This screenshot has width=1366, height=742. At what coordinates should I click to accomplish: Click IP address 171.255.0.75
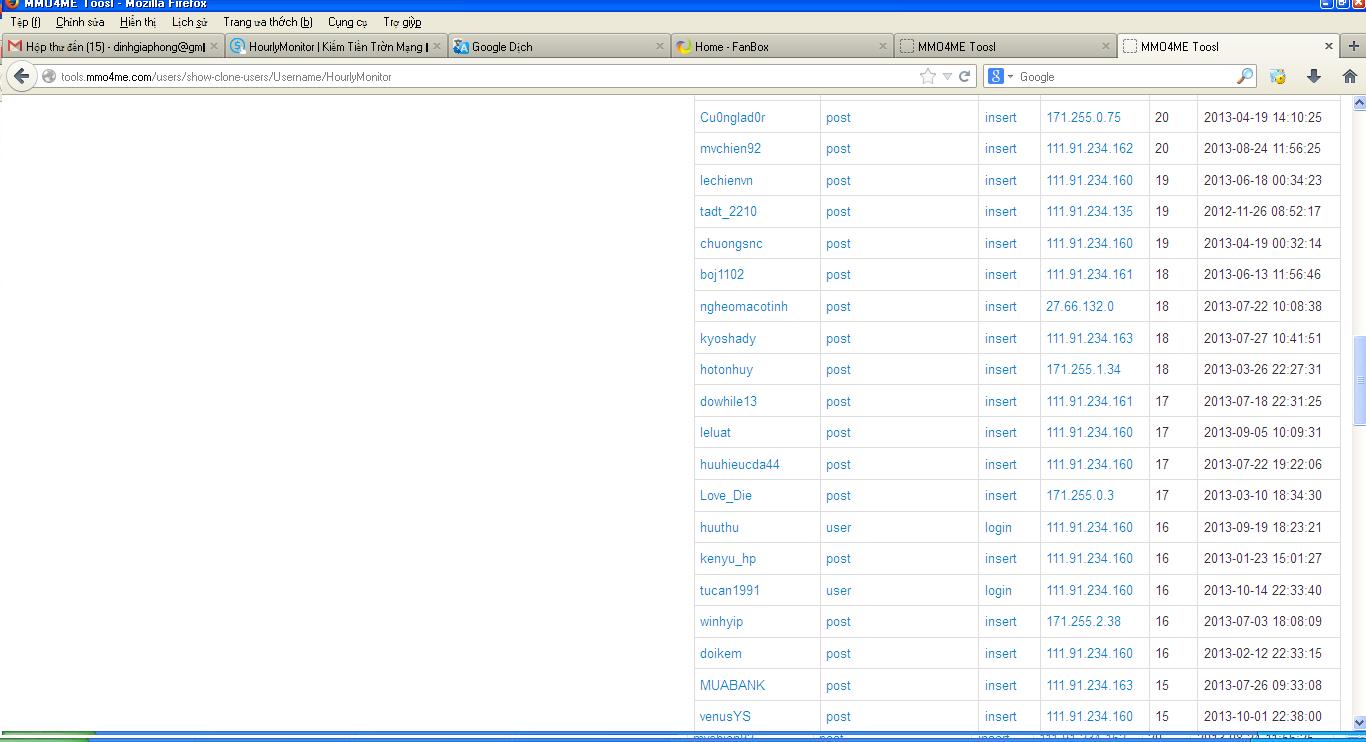[x=1083, y=117]
